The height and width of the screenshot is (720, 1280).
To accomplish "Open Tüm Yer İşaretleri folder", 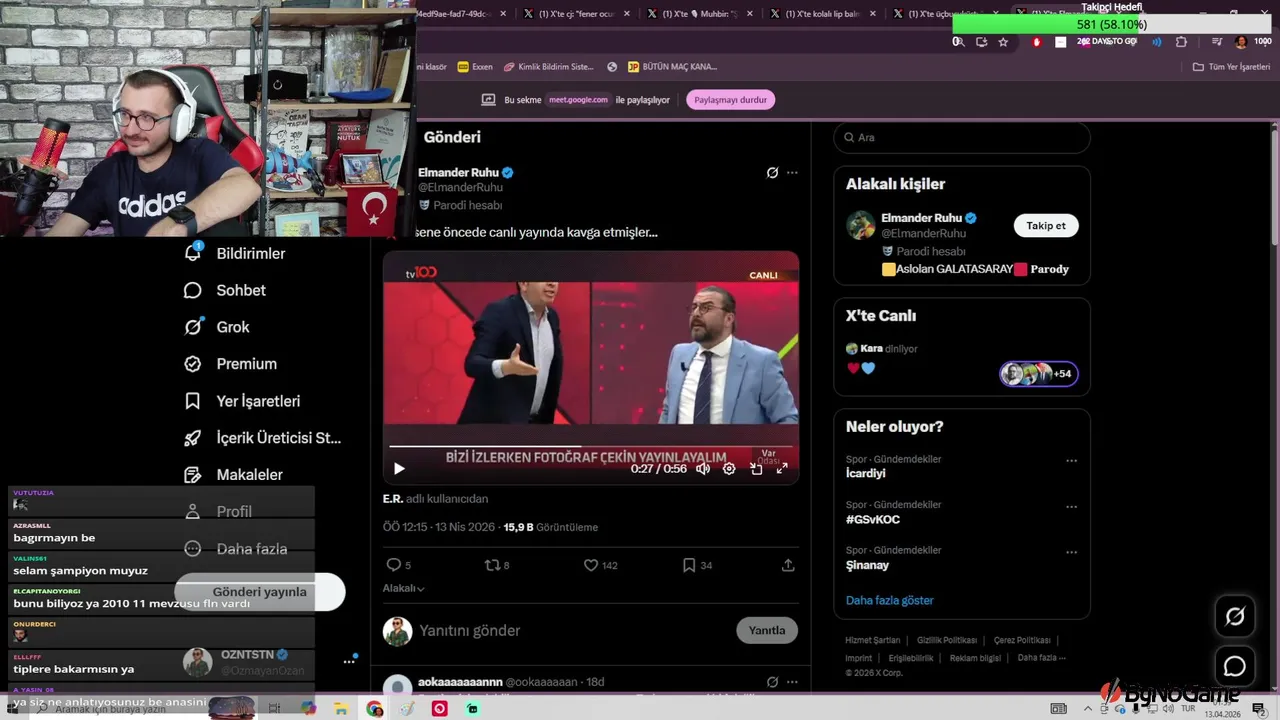I will (x=1231, y=67).
